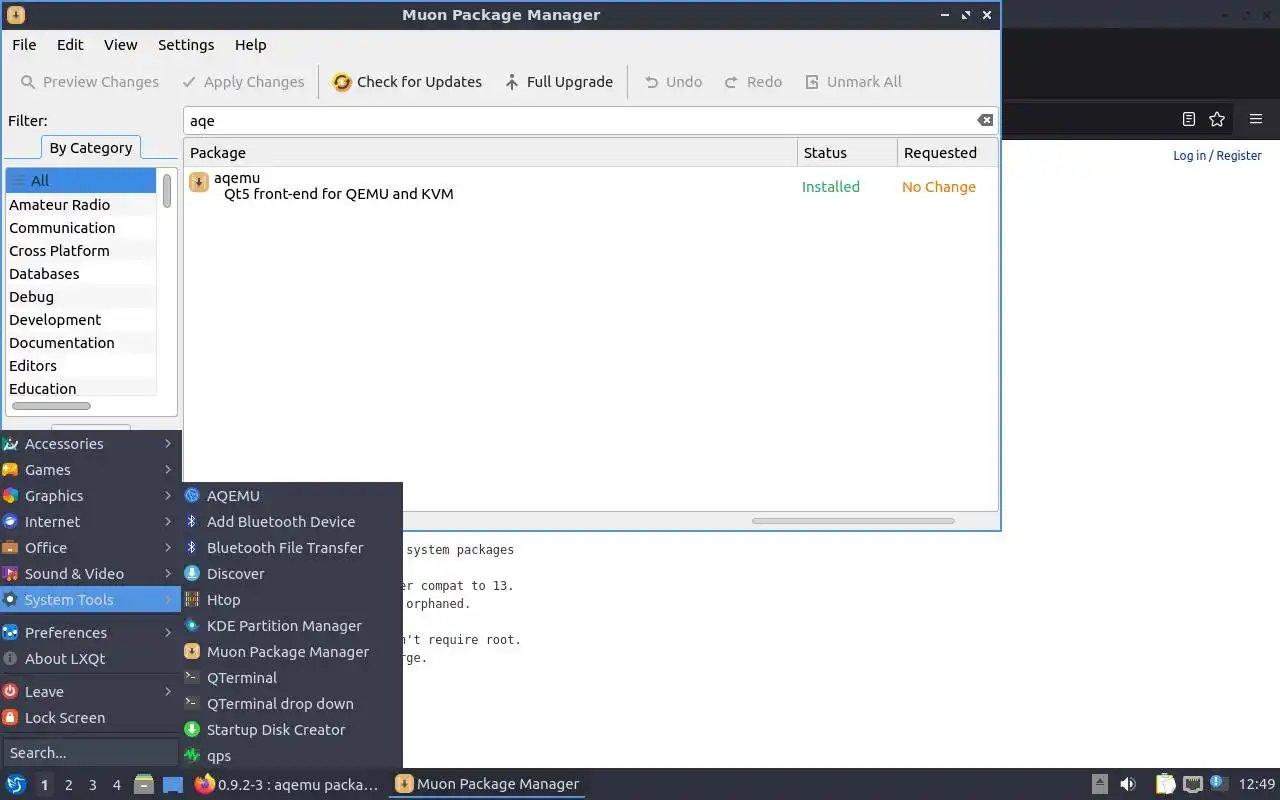
Task: Launch Muon Package Manager from the submenu
Action: coord(292,652)
